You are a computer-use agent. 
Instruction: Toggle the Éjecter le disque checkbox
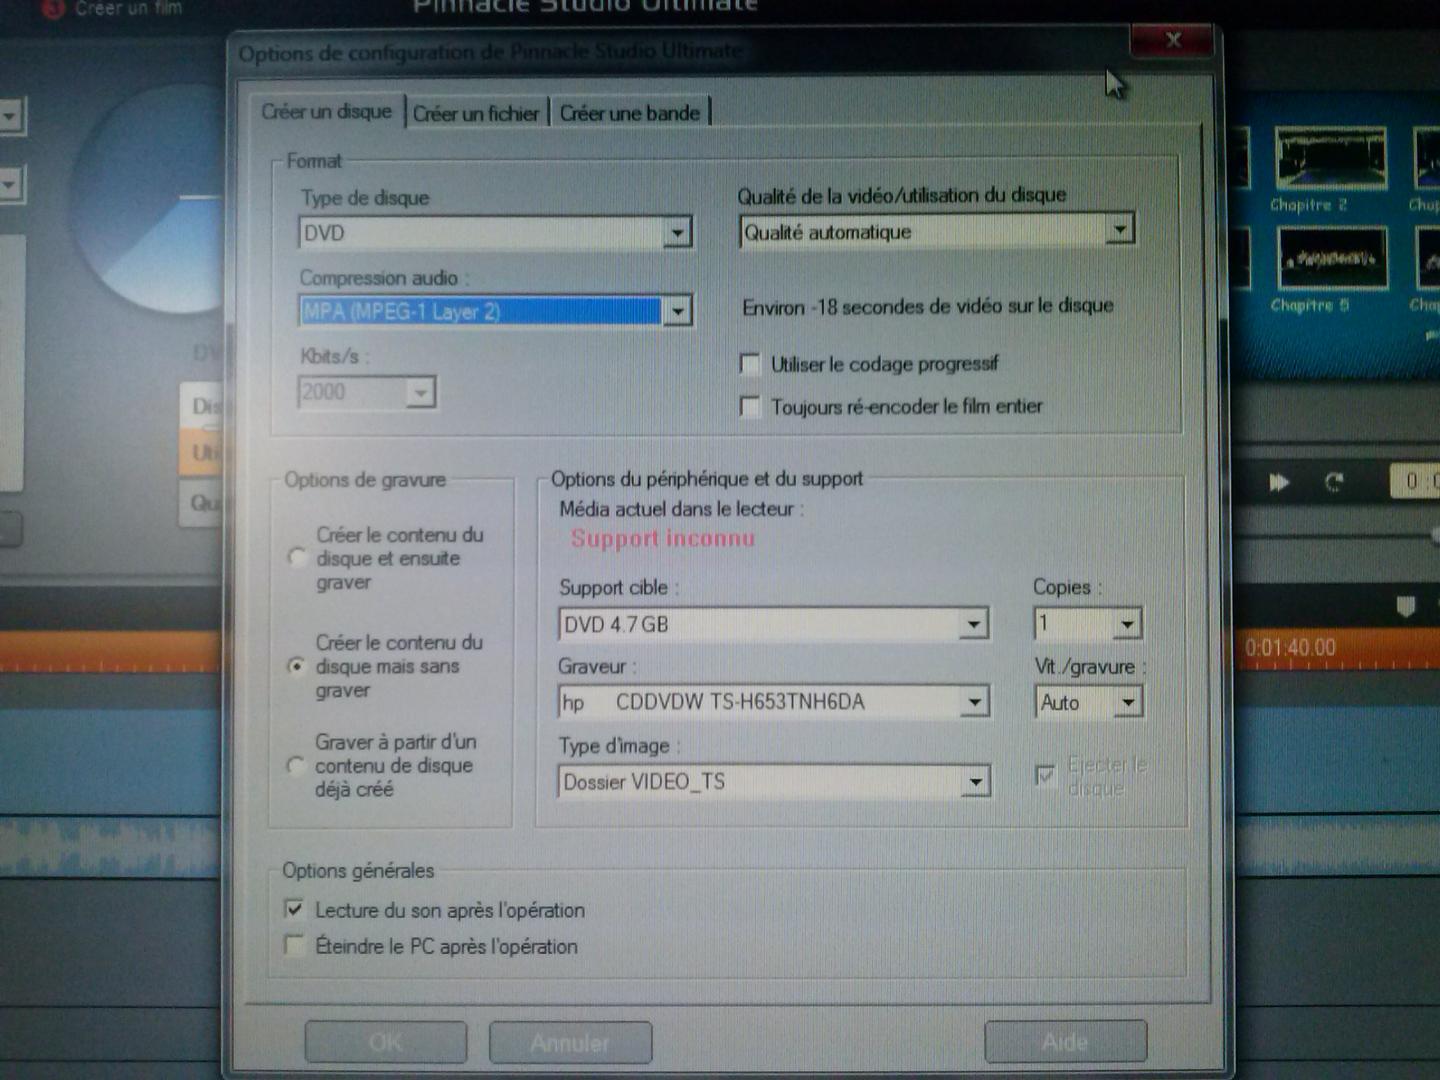(x=1045, y=775)
